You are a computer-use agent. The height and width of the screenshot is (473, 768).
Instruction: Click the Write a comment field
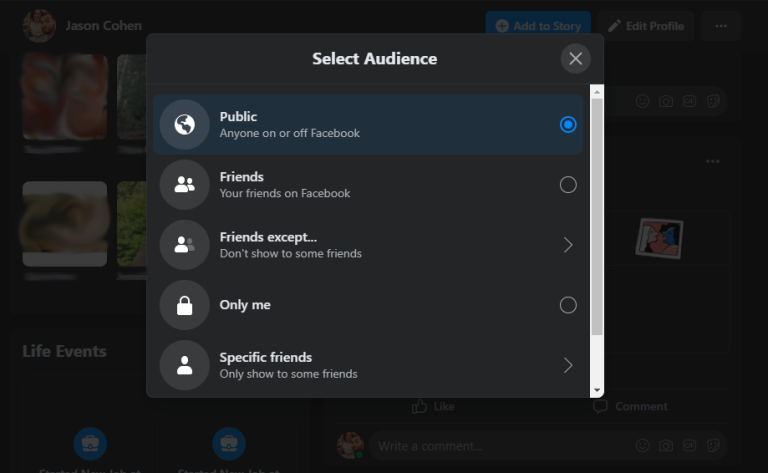[500, 445]
